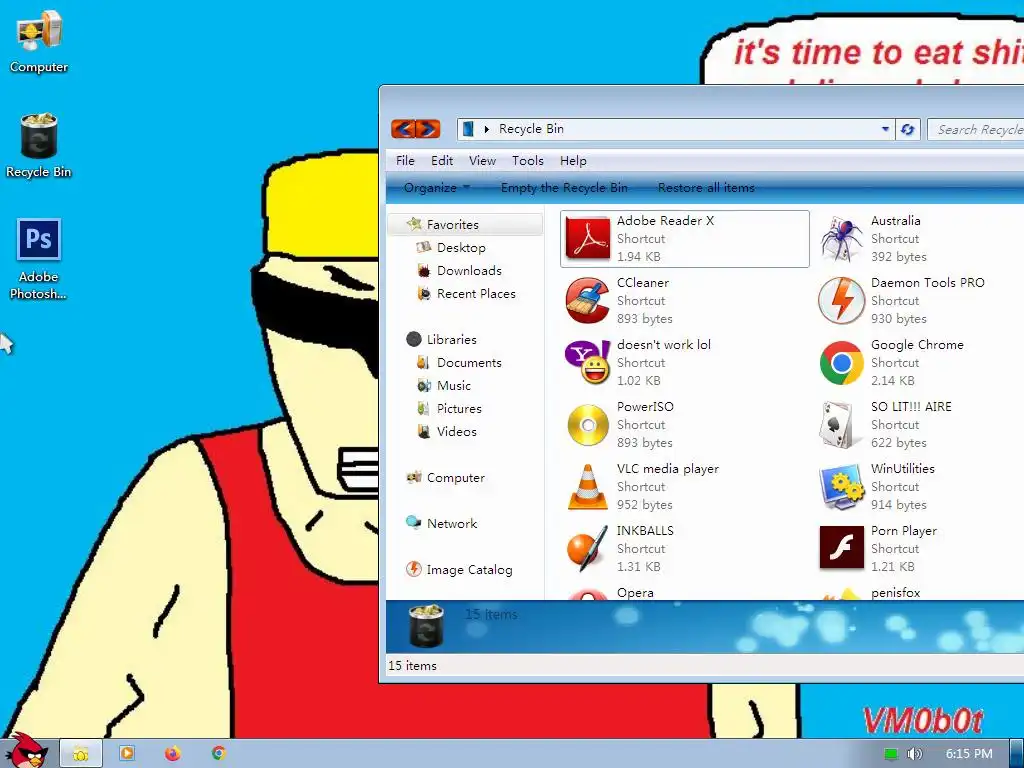This screenshot has height=768, width=1024.
Task: Select the VLC media player cone icon
Action: click(x=588, y=487)
